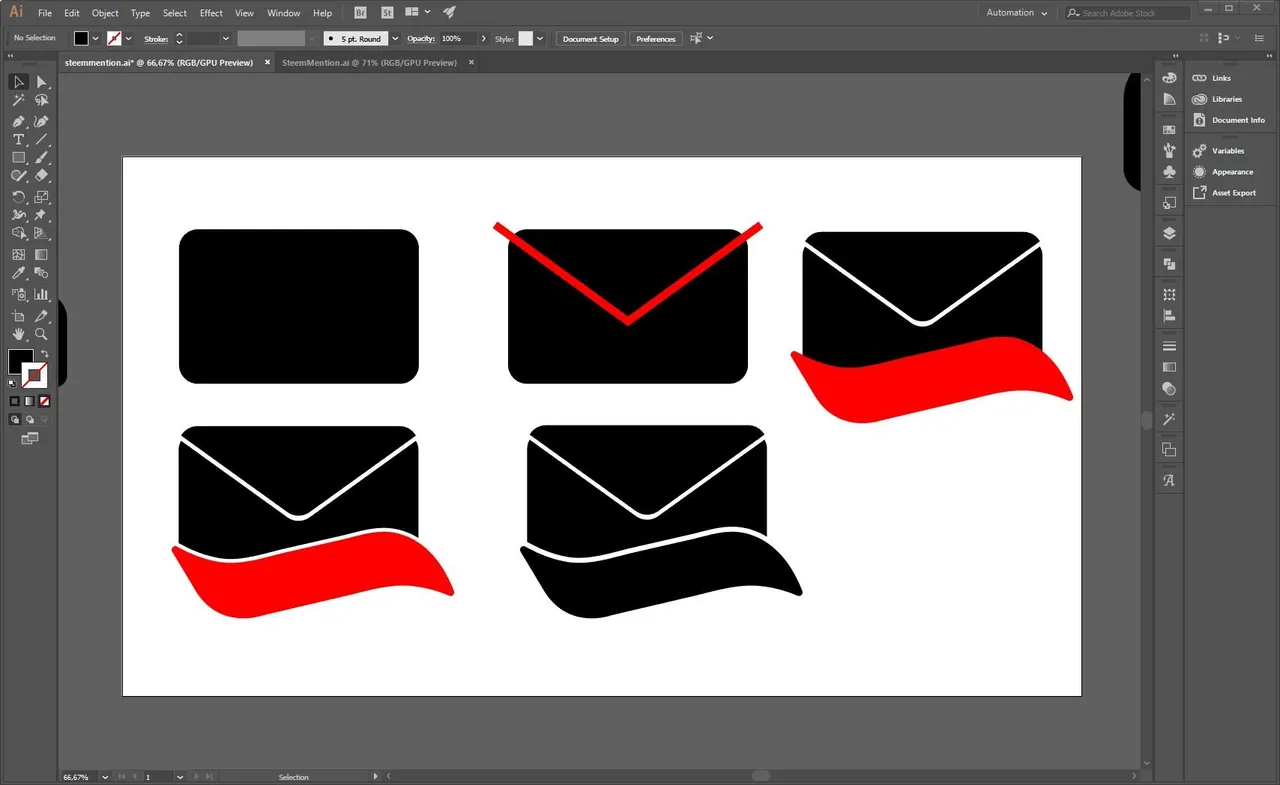1280x785 pixels.
Task: Enable Draw Normal mode
Action: 14,420
